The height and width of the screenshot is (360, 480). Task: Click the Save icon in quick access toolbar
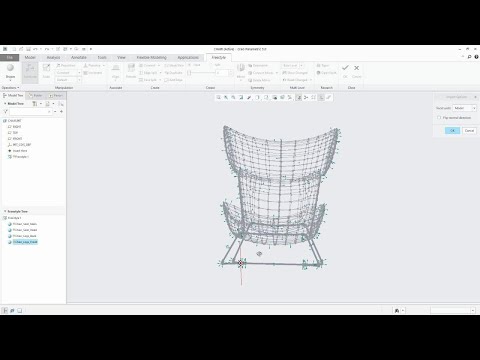(28, 49)
